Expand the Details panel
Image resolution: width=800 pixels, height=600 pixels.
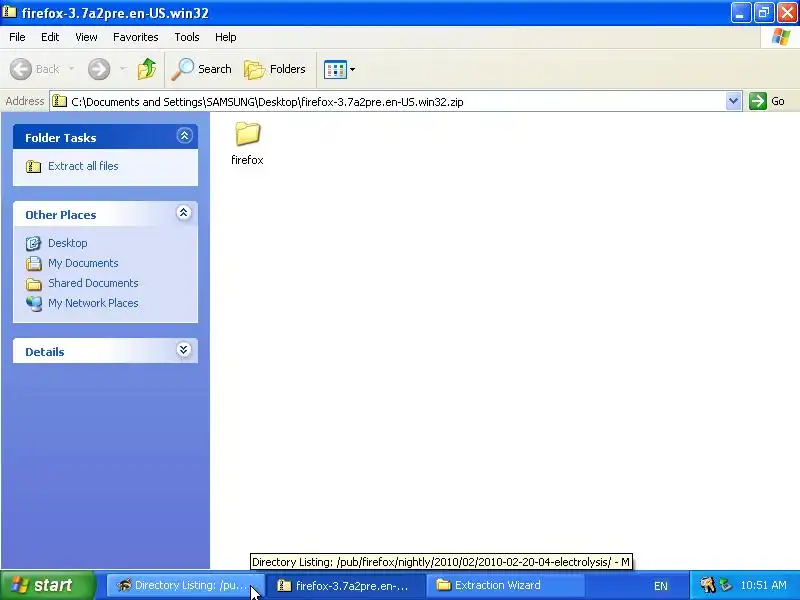tap(184, 349)
